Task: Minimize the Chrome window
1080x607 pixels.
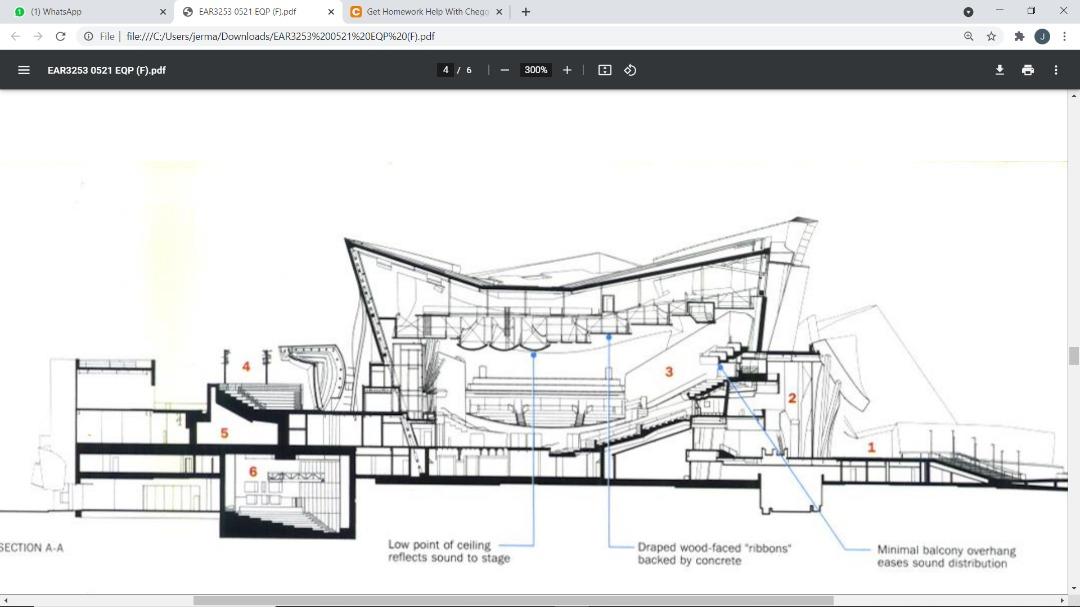Action: (x=999, y=11)
